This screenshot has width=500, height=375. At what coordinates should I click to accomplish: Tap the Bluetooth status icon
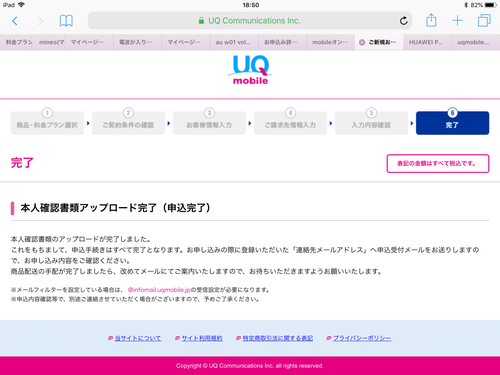[x=466, y=5]
